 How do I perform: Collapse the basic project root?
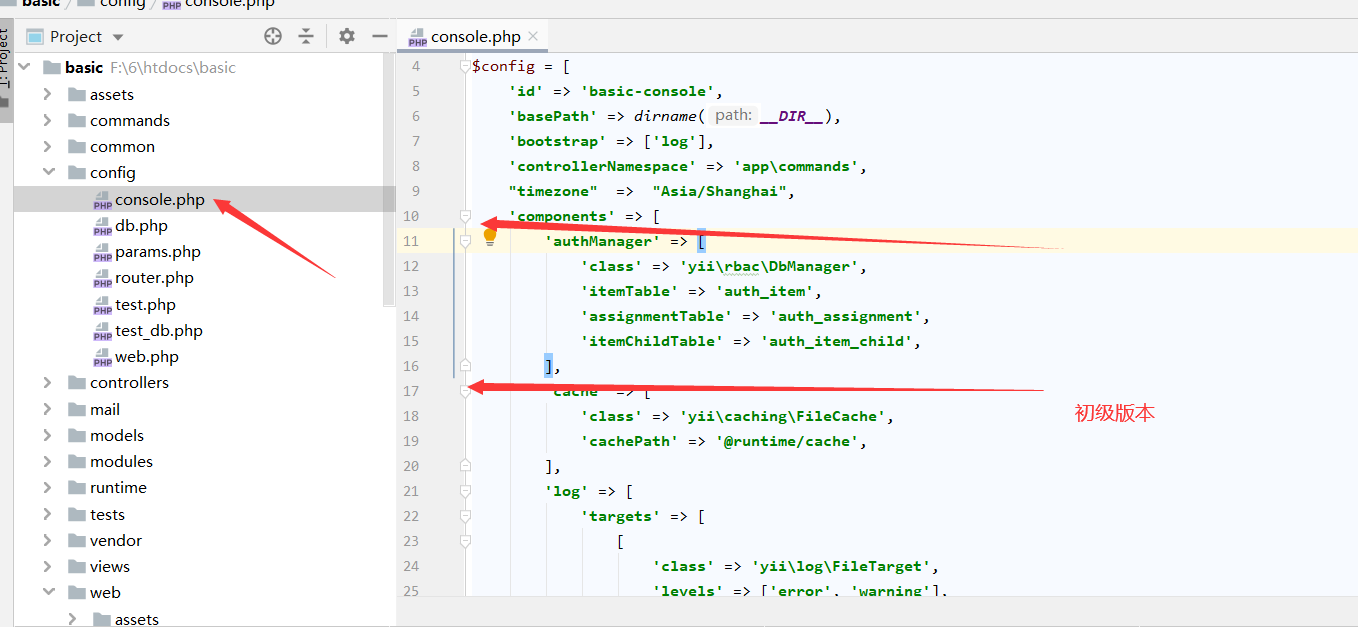pyautogui.click(x=24, y=68)
